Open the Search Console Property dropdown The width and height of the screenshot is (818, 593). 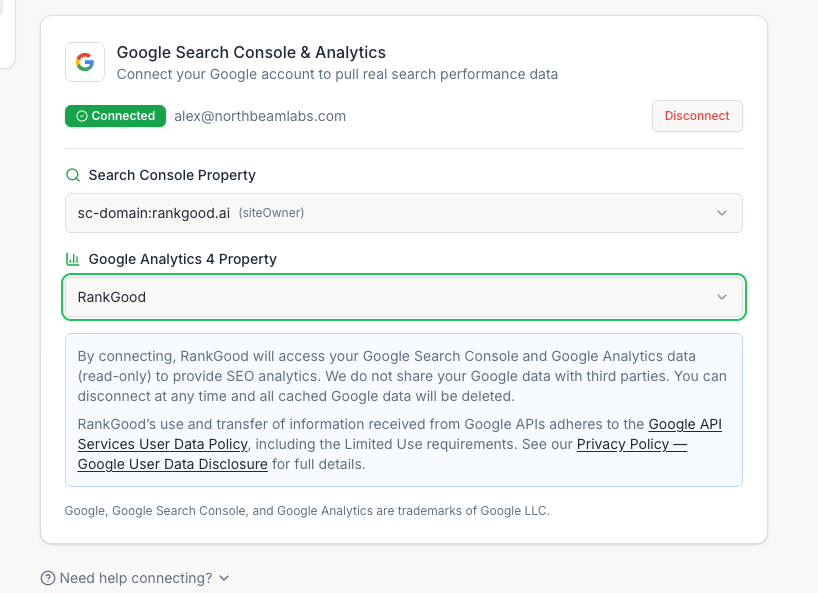pos(404,213)
